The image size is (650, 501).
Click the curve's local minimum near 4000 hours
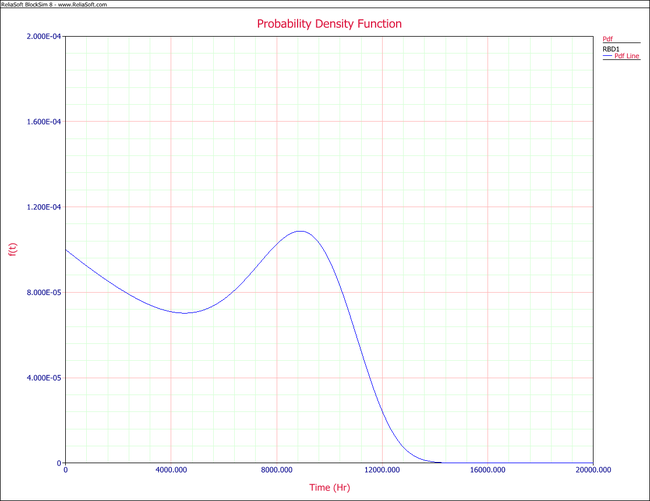(184, 313)
